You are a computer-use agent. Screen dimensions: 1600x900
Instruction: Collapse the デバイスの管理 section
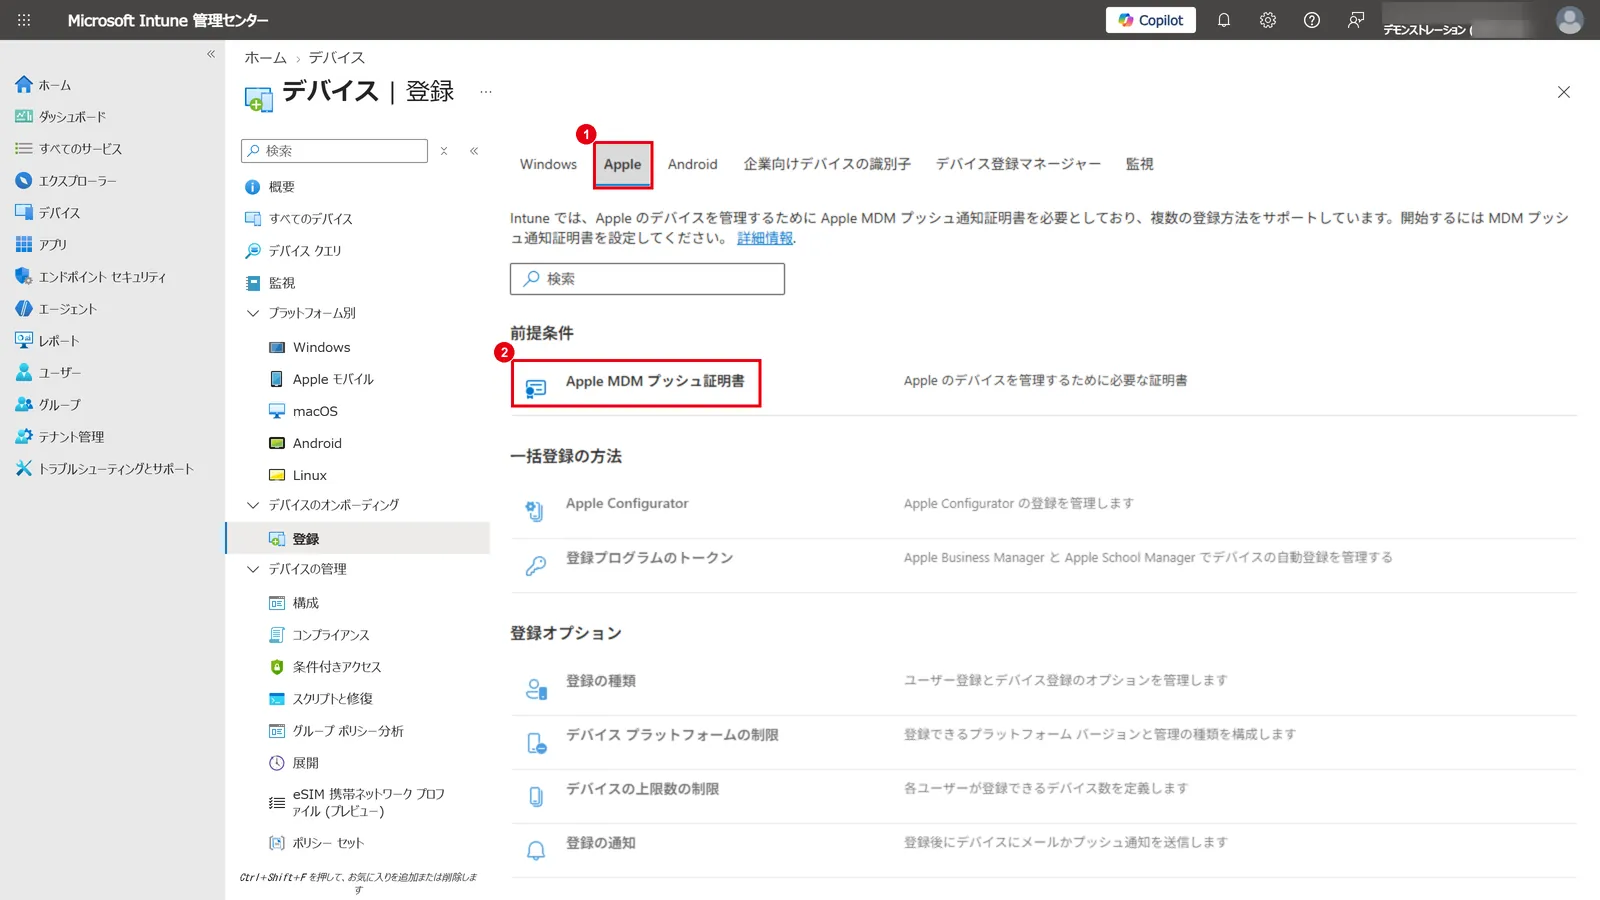click(253, 569)
